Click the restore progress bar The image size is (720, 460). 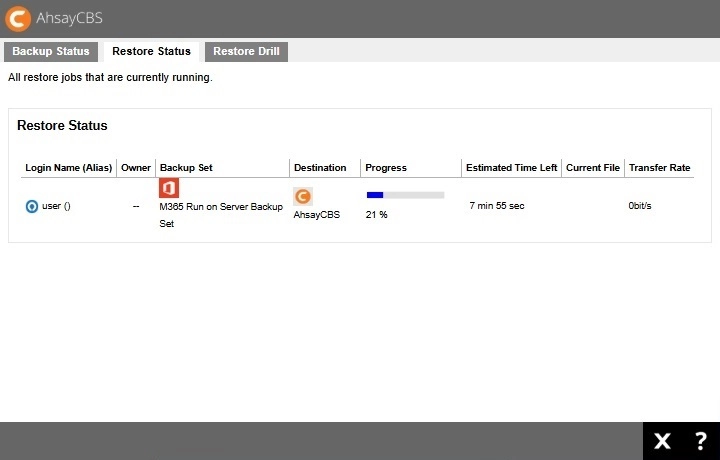[x=405, y=195]
